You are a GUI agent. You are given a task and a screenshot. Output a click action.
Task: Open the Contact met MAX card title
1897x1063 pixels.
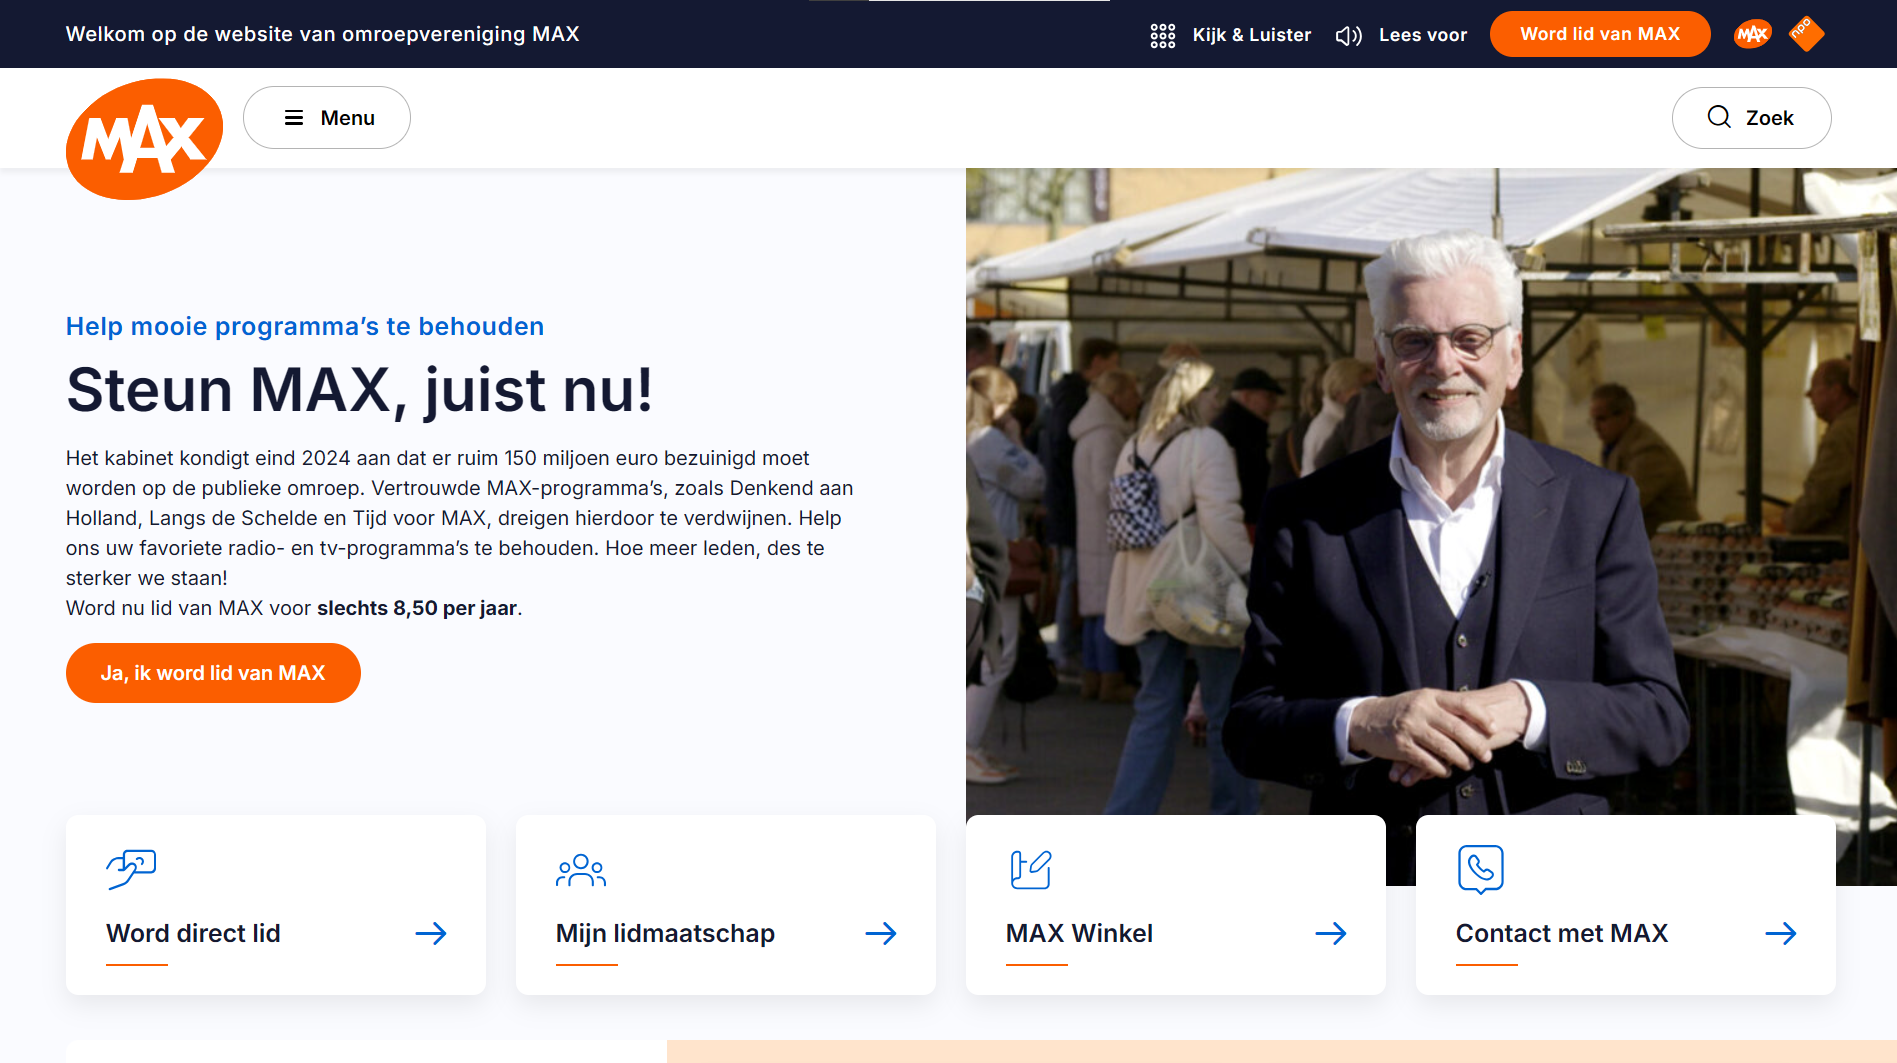tap(1562, 933)
